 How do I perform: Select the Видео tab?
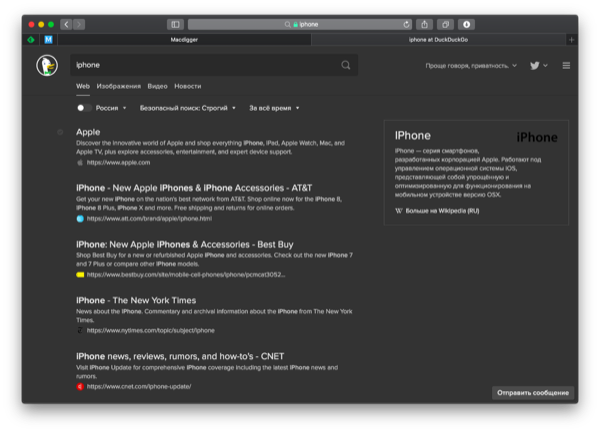[x=157, y=86]
